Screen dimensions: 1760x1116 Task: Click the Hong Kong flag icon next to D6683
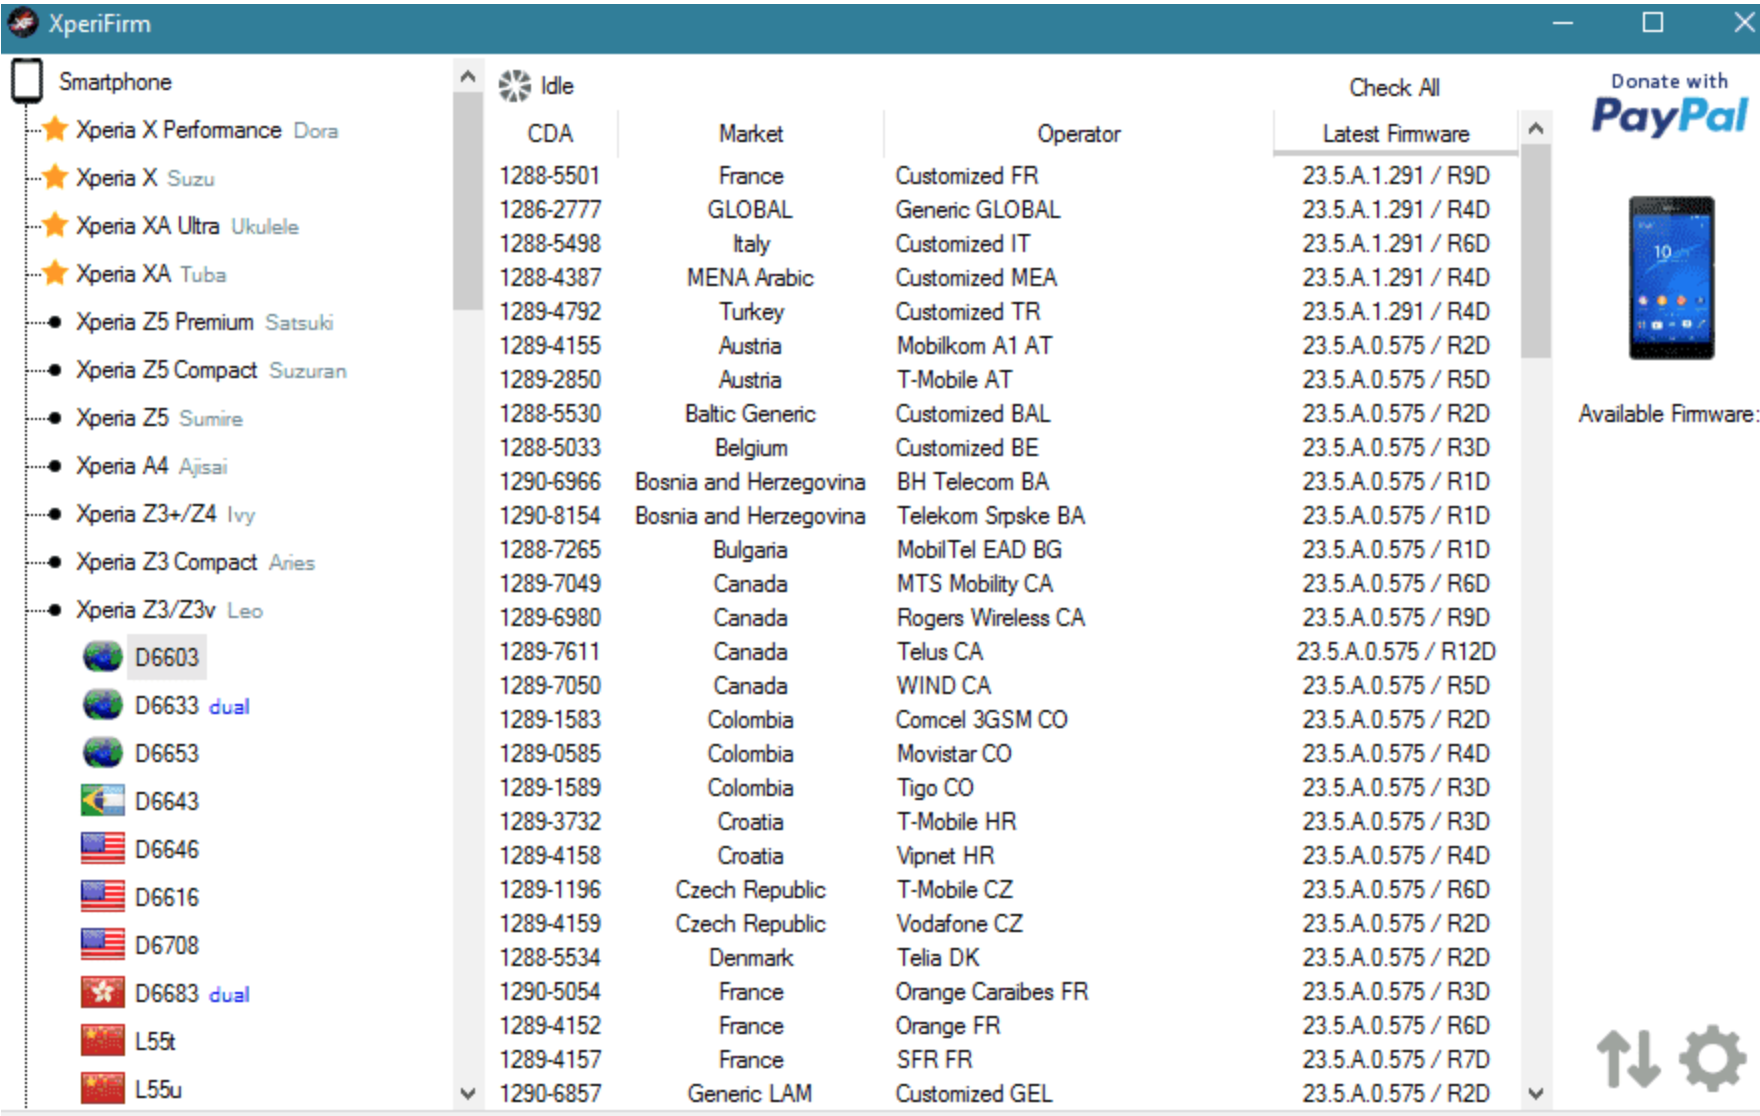pos(102,993)
